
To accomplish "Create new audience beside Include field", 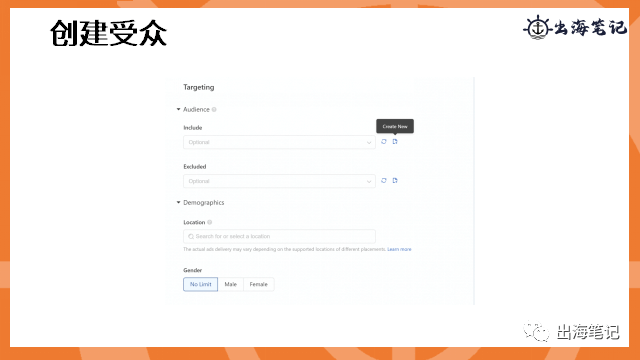I will tap(395, 142).
